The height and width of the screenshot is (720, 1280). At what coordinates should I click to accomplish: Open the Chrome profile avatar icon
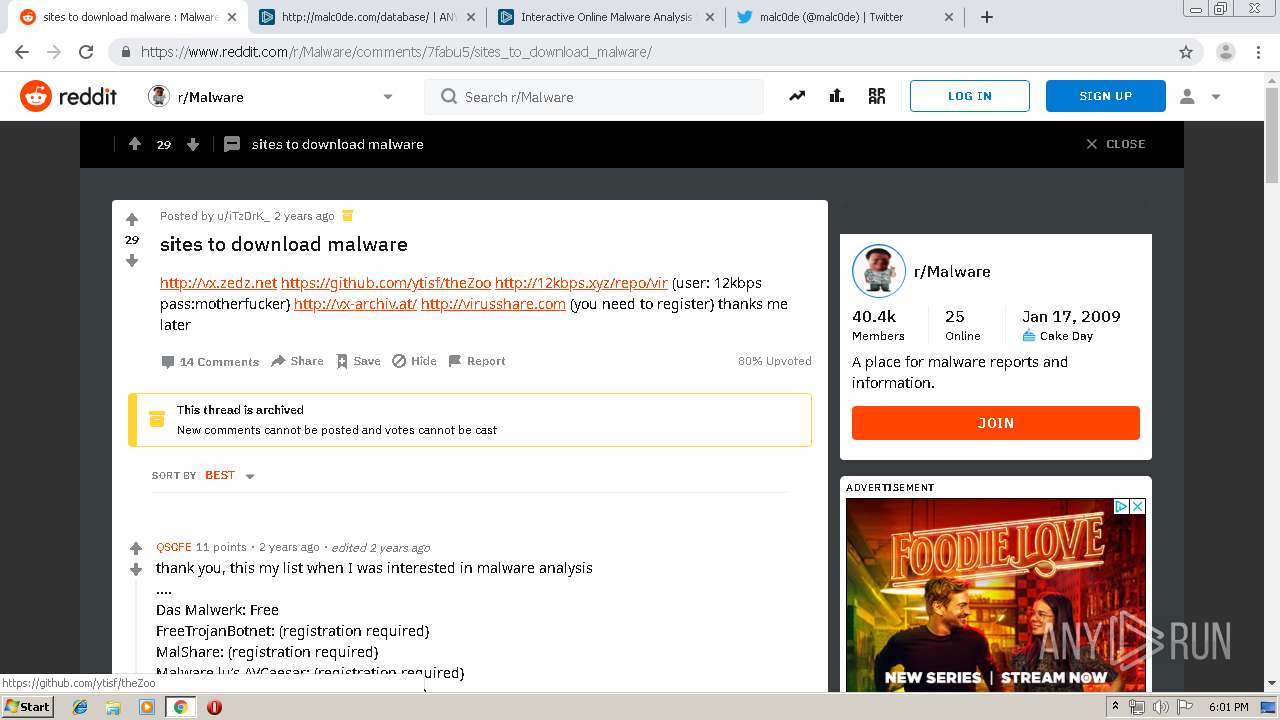(1226, 52)
